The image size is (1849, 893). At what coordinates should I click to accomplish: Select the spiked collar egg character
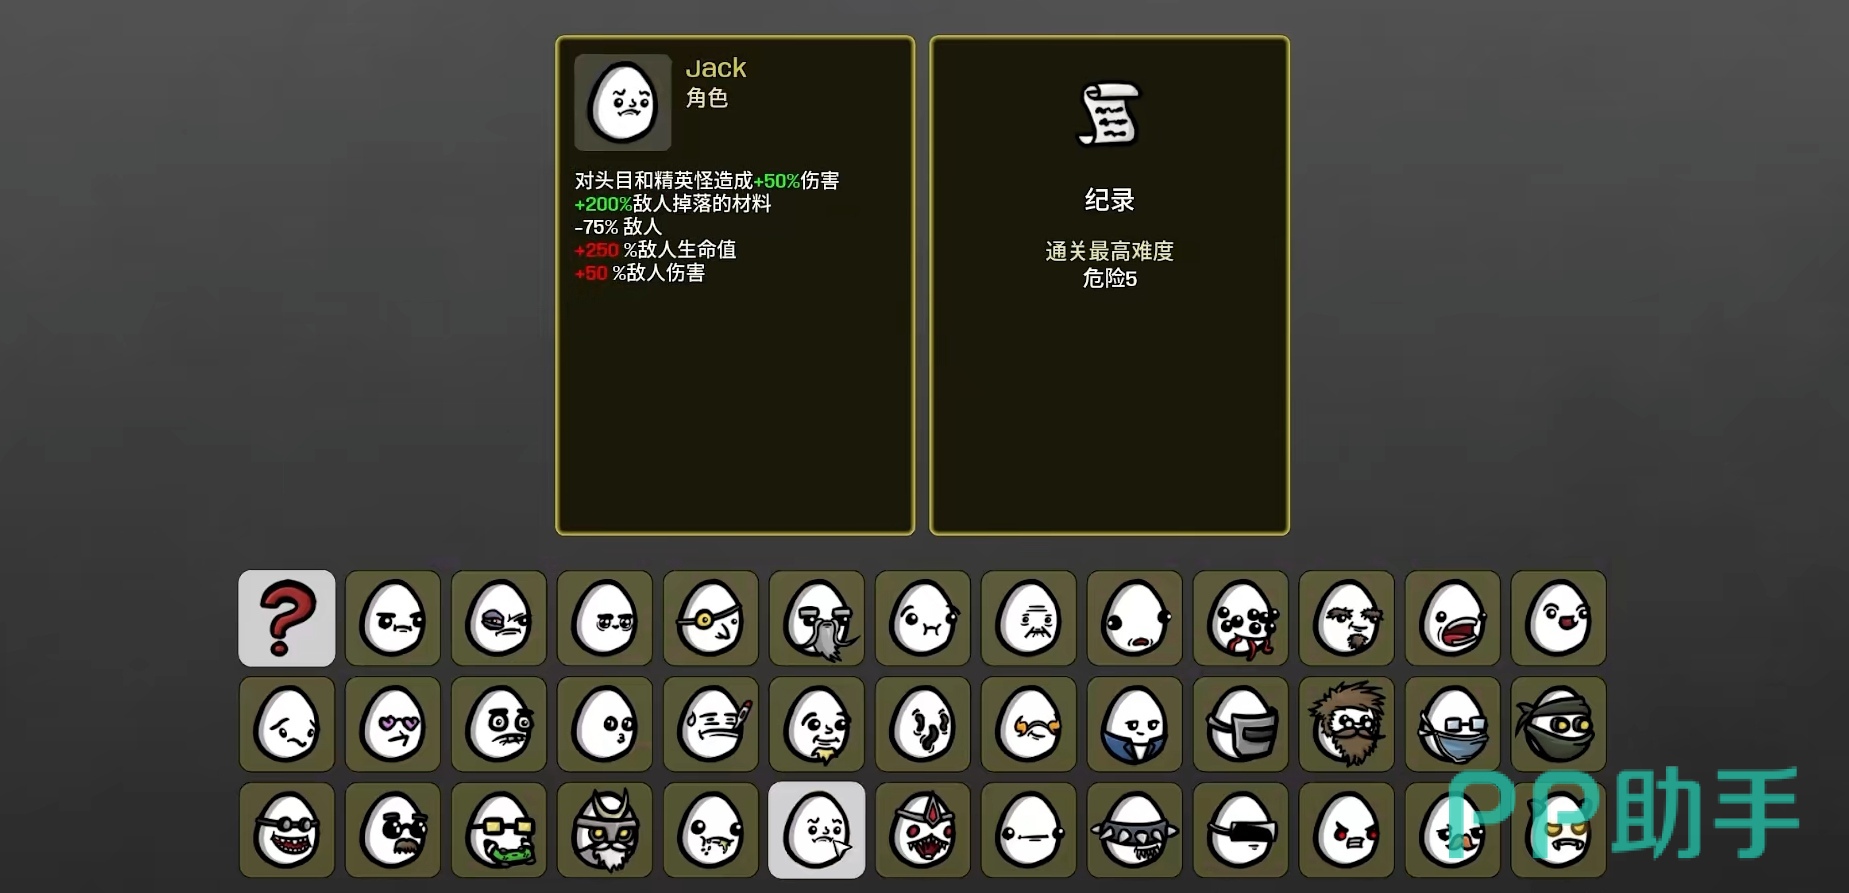pyautogui.click(x=1135, y=830)
